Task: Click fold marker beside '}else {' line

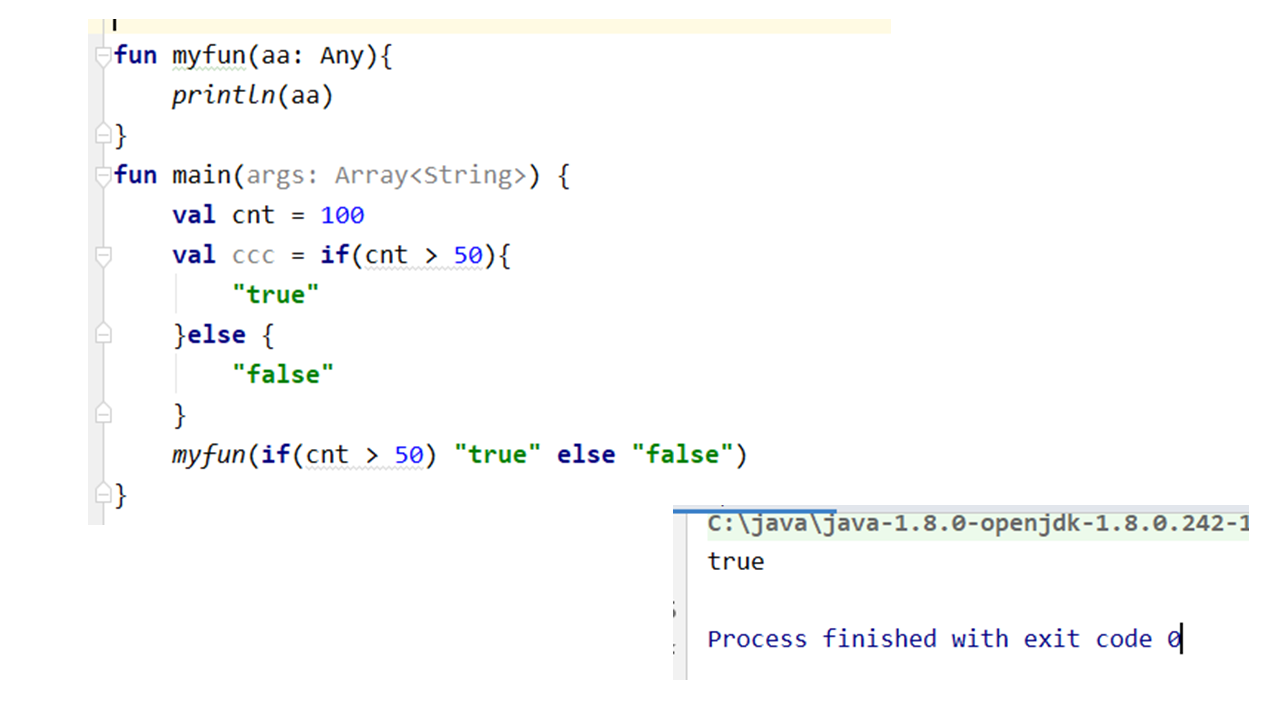Action: [x=102, y=335]
